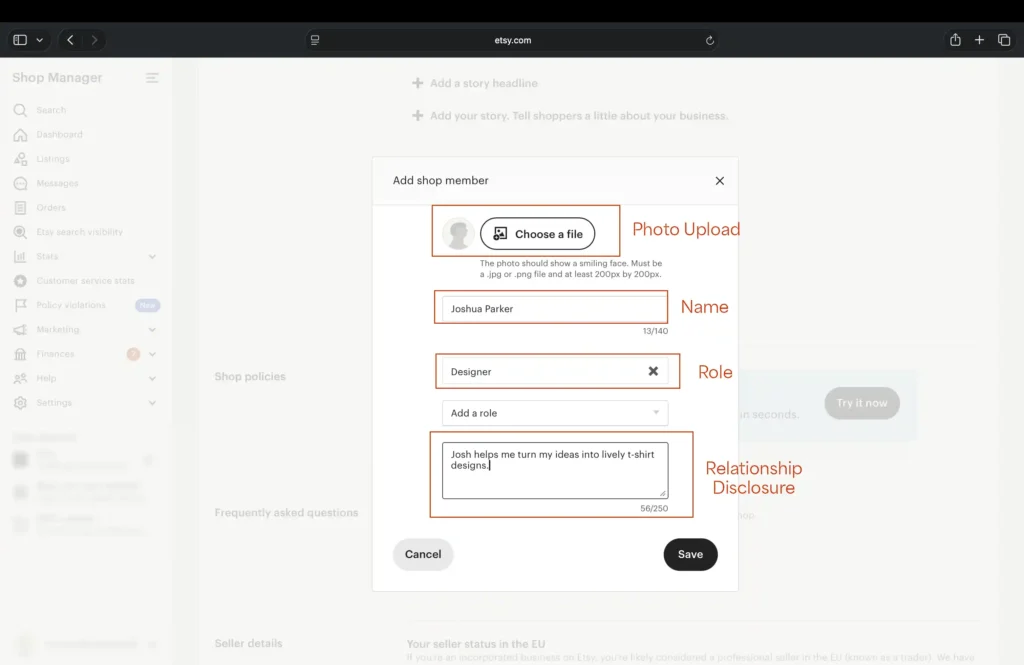Open the Add a role dropdown
The width and height of the screenshot is (1024, 665).
click(x=556, y=413)
